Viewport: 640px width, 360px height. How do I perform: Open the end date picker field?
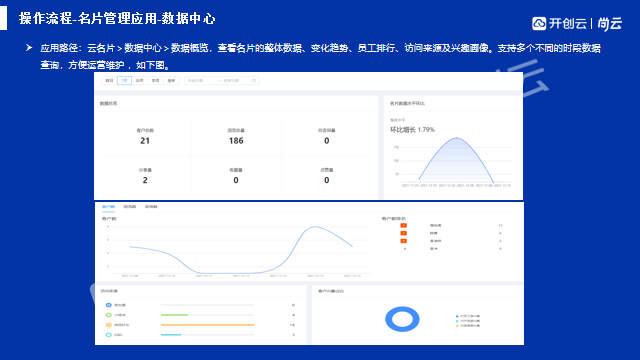[x=235, y=81]
